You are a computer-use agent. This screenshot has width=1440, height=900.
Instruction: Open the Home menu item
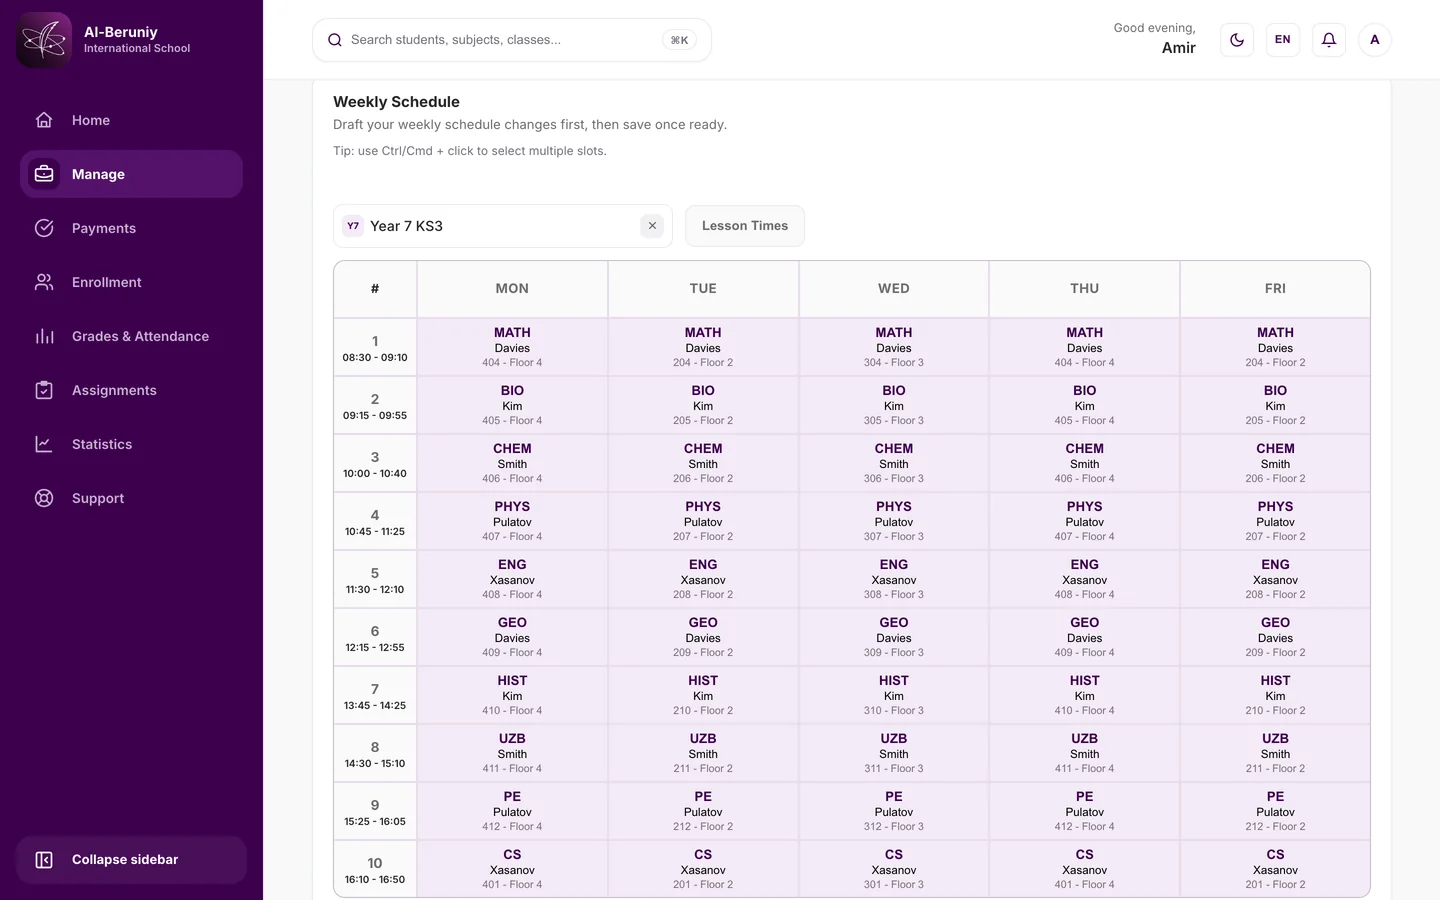pos(131,120)
